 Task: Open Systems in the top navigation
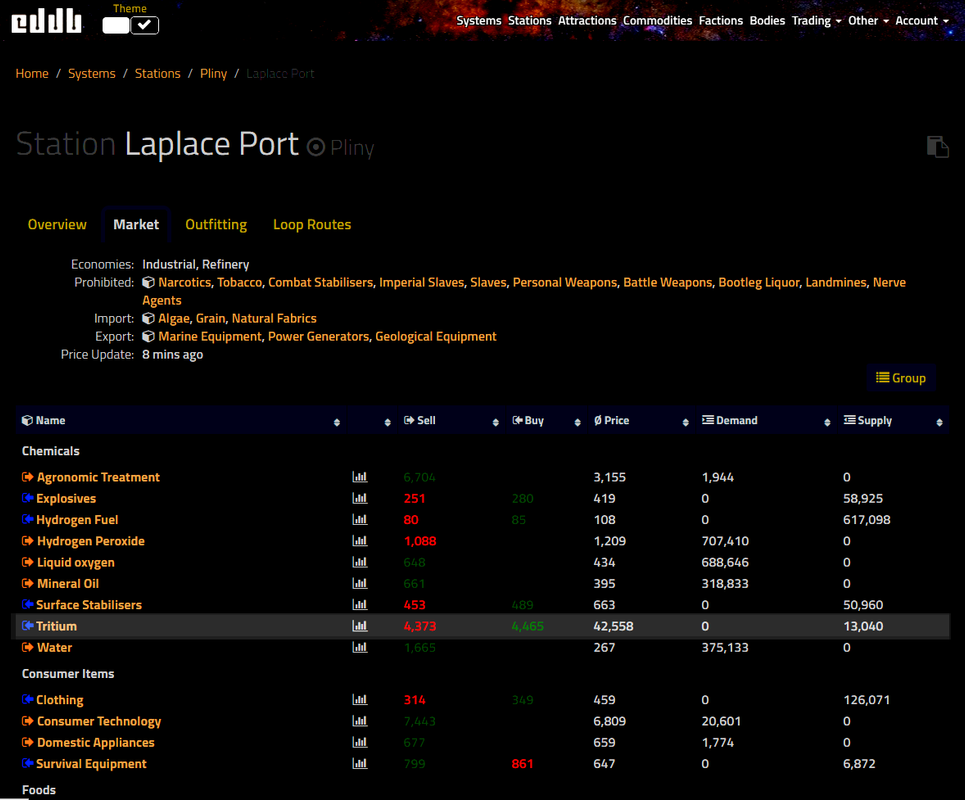[x=479, y=21]
